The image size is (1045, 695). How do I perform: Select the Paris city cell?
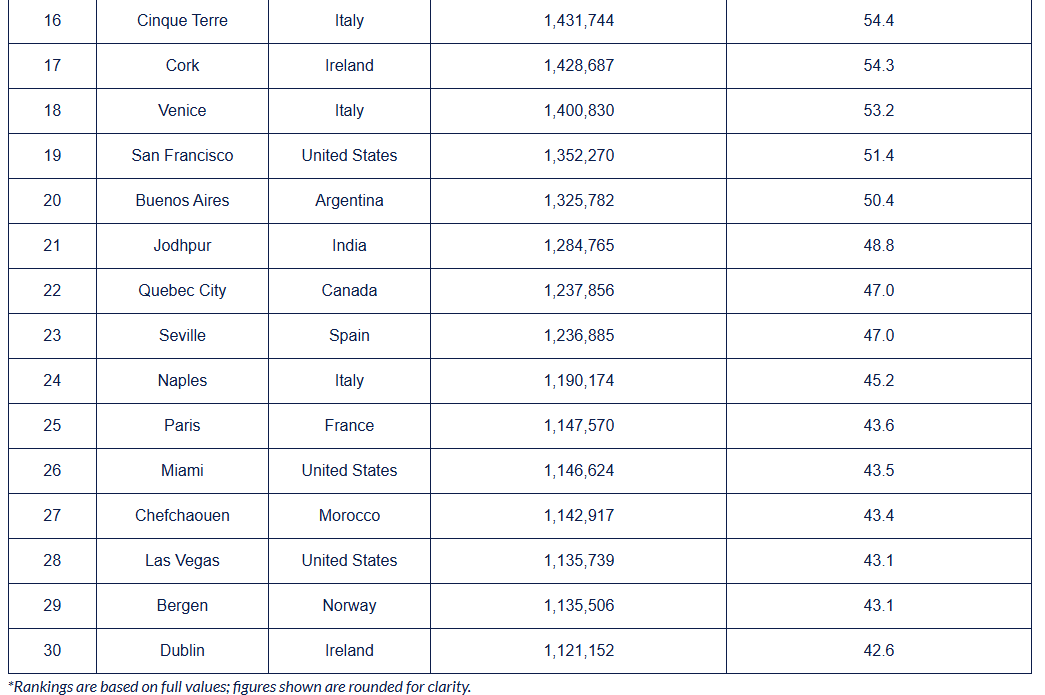pos(182,425)
